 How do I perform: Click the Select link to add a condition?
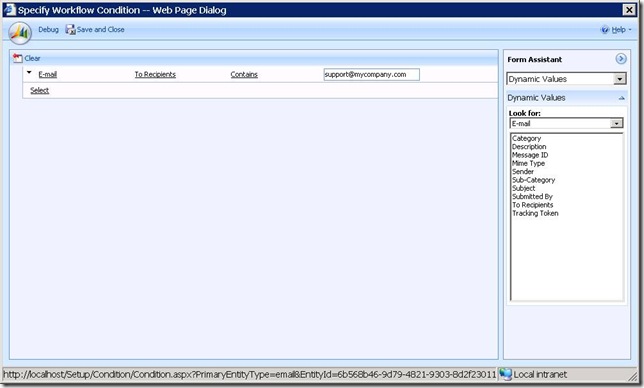(x=39, y=90)
